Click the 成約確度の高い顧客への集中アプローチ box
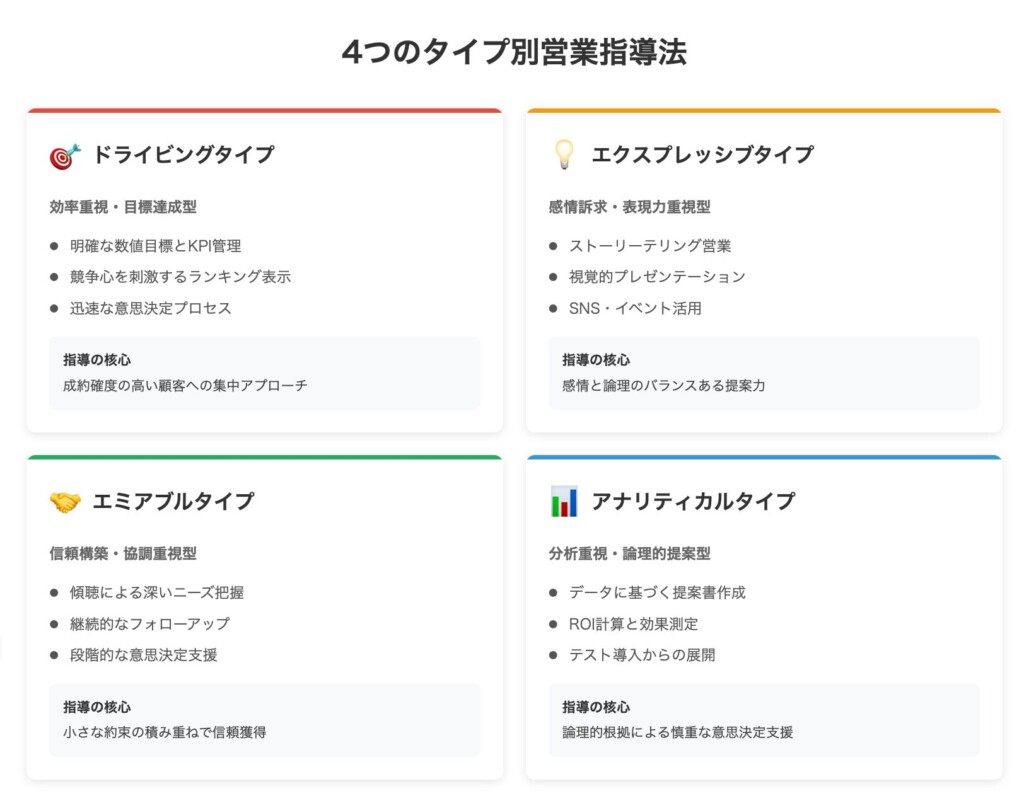The height and width of the screenshot is (808, 1024). click(264, 373)
